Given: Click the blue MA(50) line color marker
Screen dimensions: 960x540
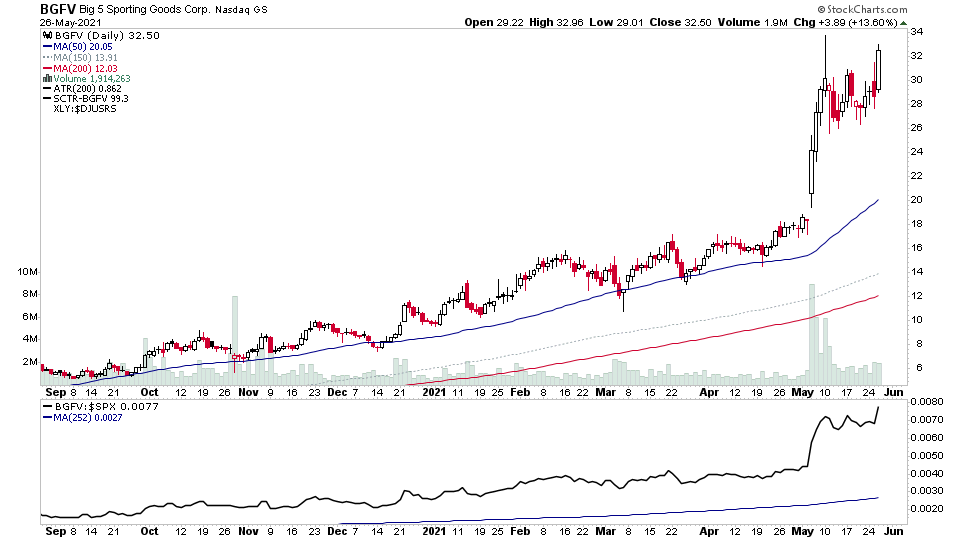Looking at the screenshot, I should click(47, 47).
